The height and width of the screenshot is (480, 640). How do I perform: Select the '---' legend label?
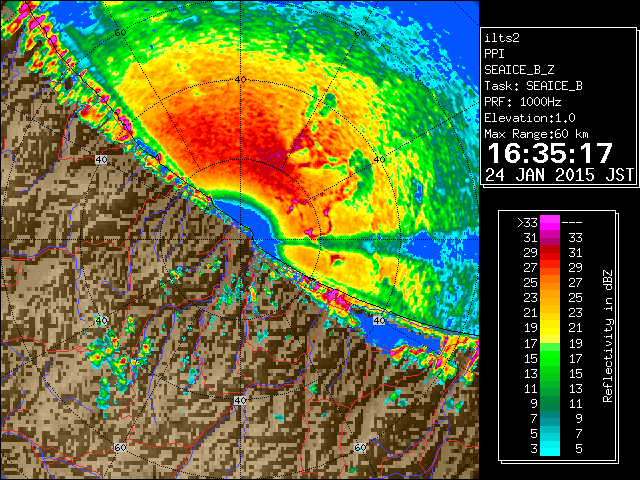pos(572,223)
